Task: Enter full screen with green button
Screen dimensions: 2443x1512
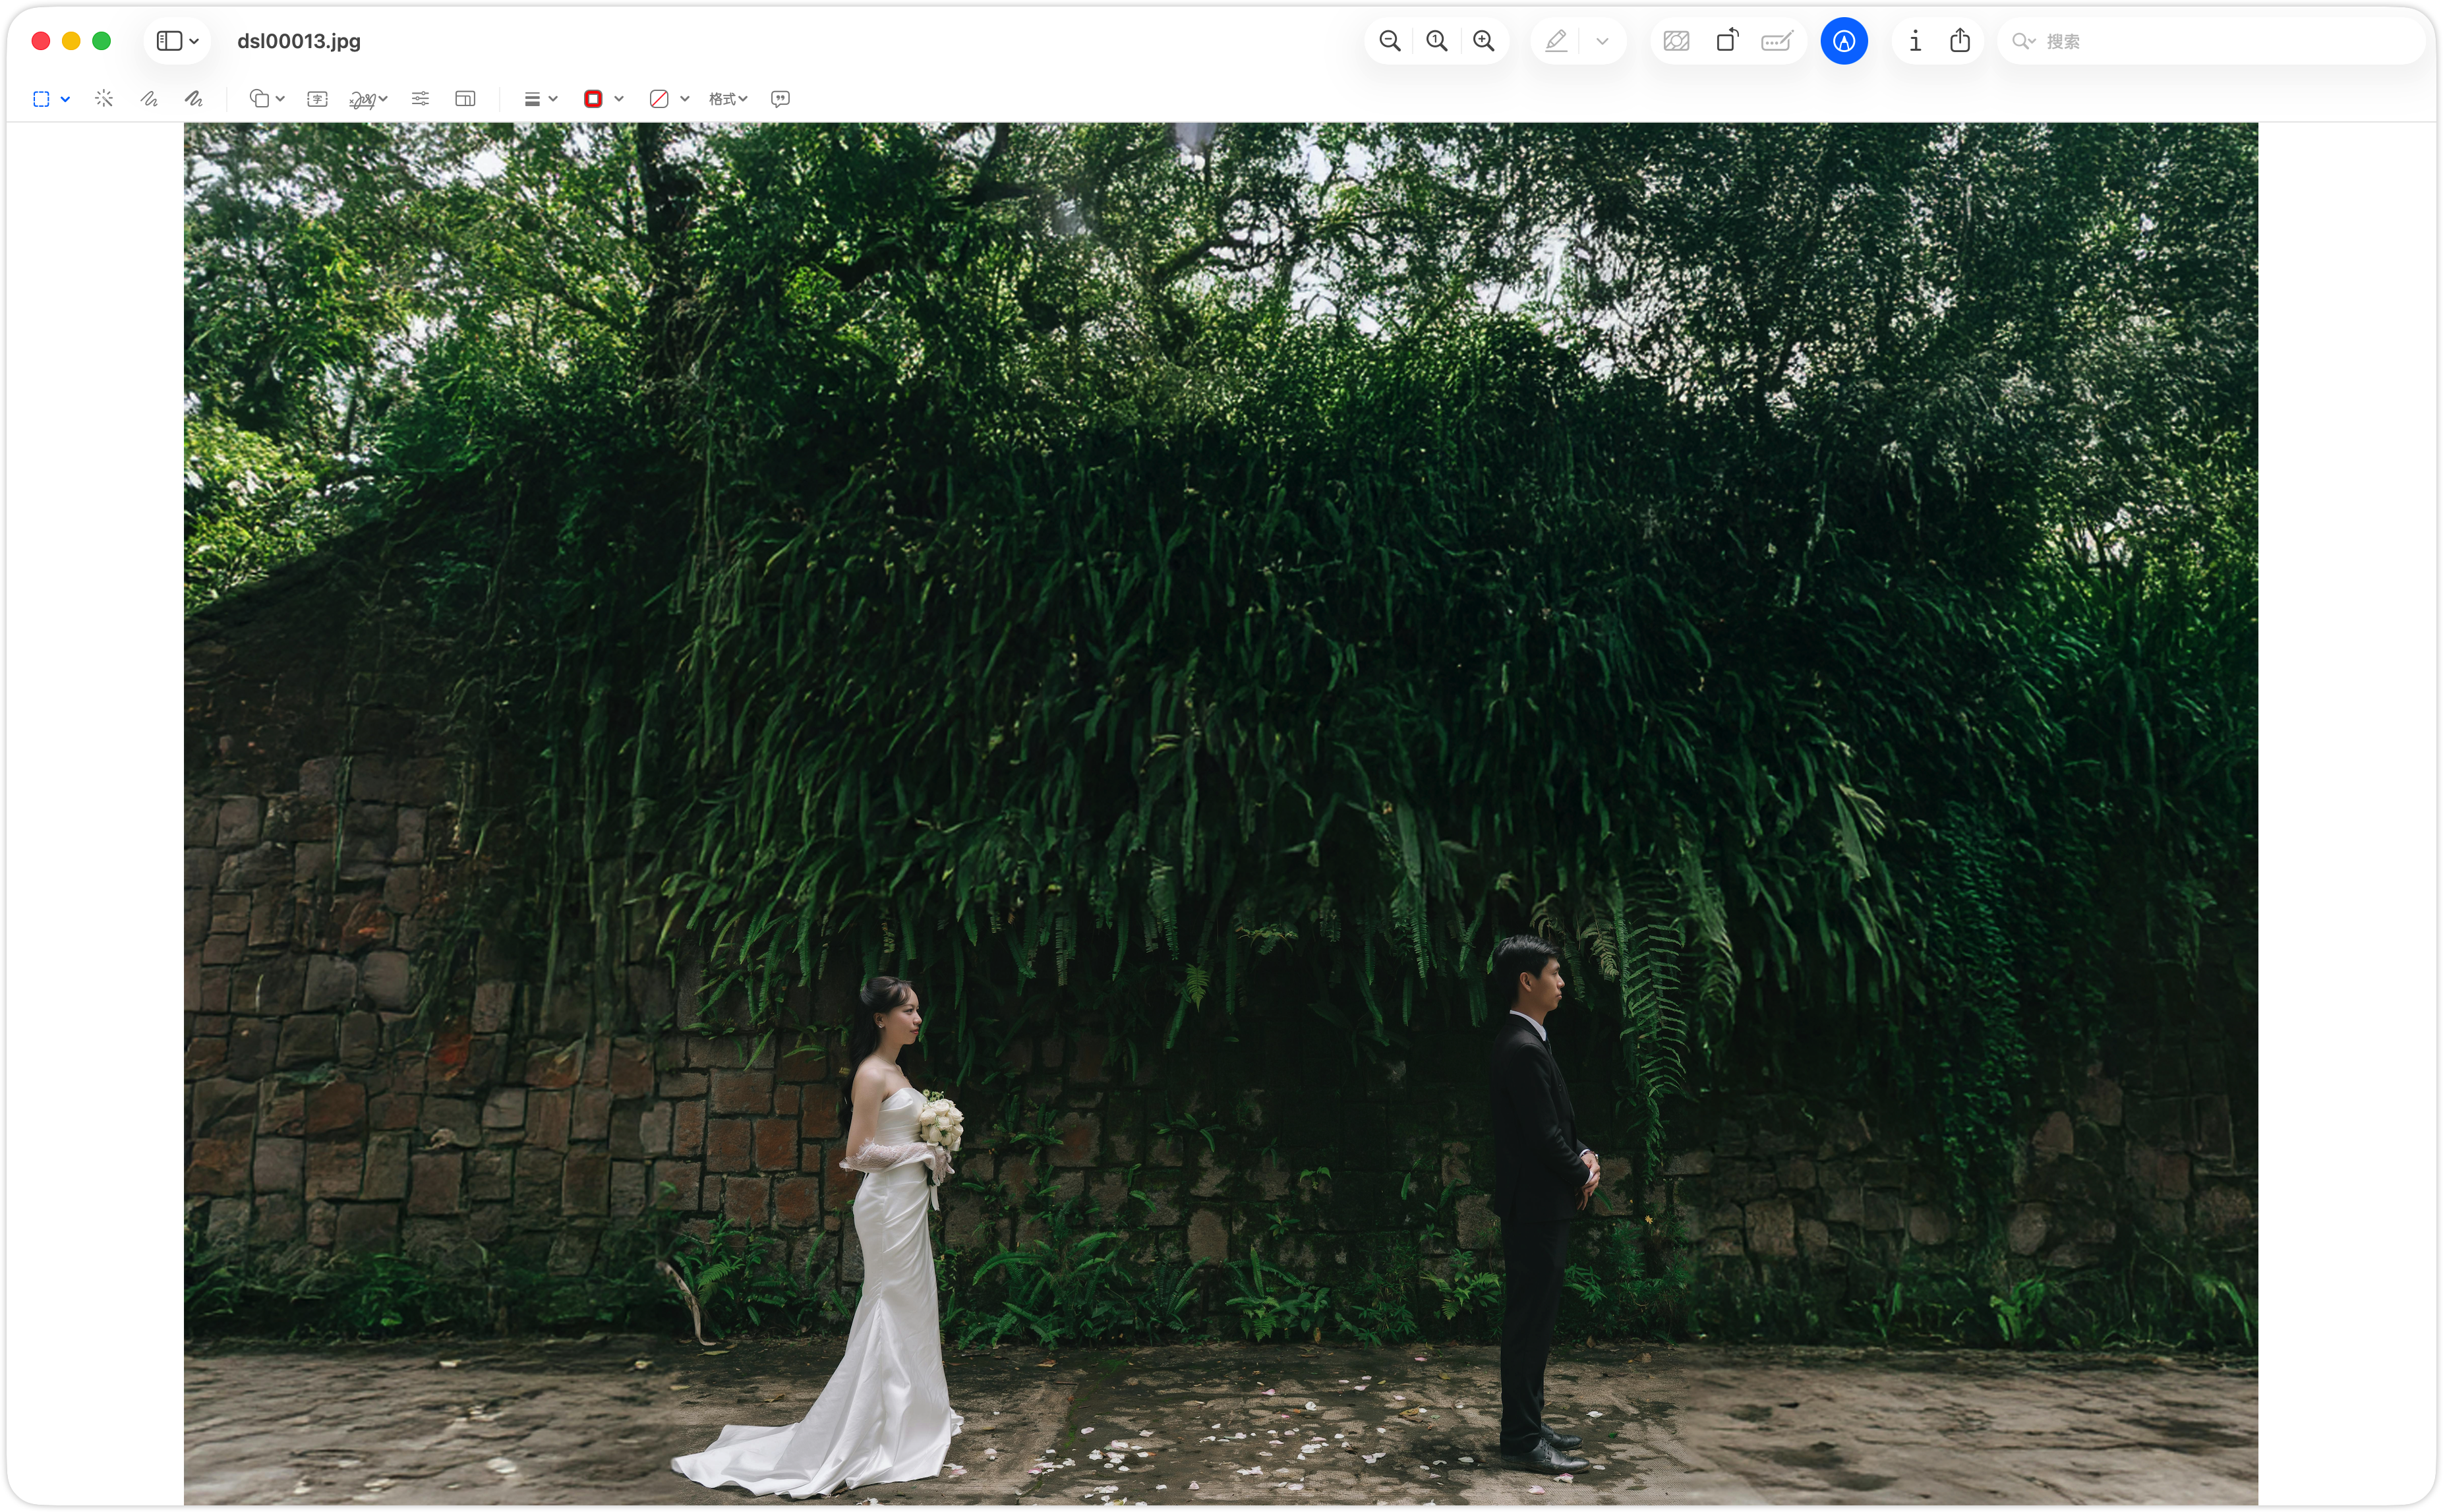Action: click(101, 41)
